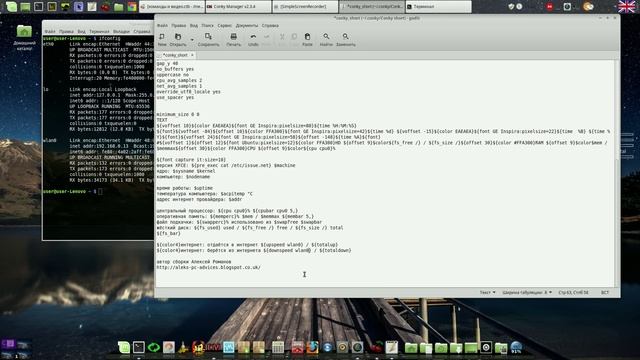The image size is (640, 360).
Task: Save the document with the Save icon
Action: (x=208, y=37)
